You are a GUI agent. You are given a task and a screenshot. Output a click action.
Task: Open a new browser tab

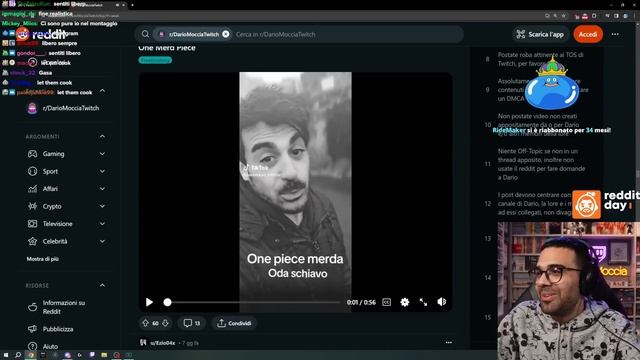tap(132, 5)
